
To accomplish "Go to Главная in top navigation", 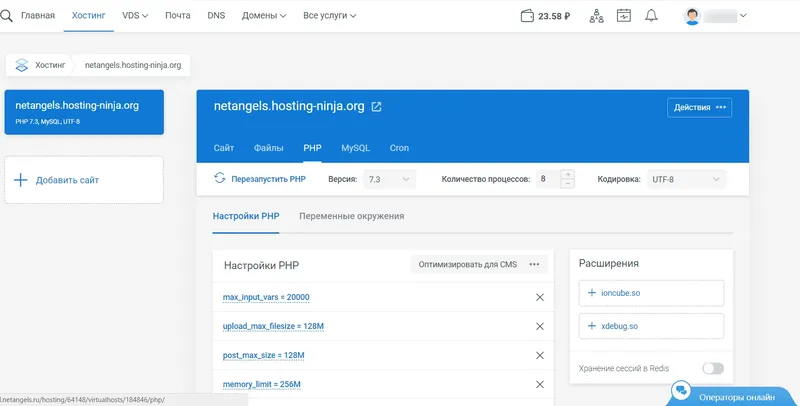I will [38, 16].
